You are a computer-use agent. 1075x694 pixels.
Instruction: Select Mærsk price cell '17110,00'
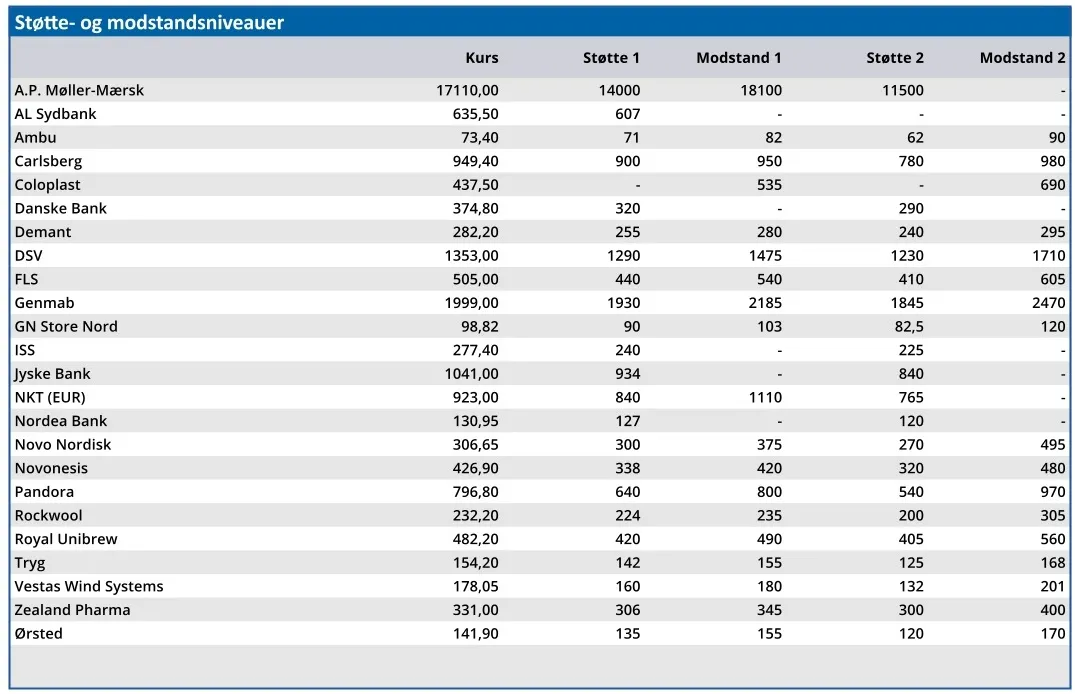click(x=467, y=90)
